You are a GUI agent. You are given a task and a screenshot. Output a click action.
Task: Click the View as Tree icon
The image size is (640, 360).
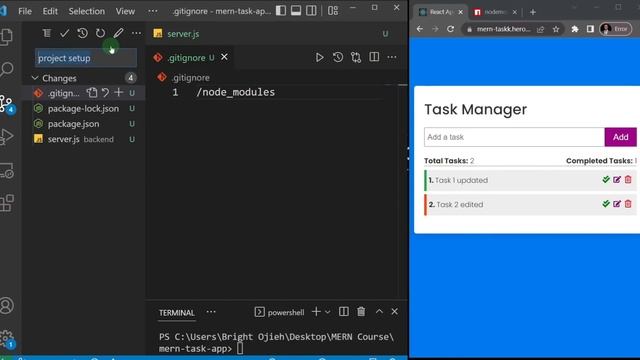(x=47, y=33)
